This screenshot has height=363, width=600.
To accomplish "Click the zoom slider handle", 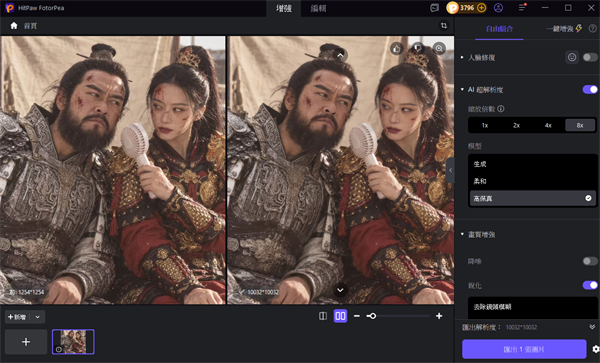I will coord(372,316).
